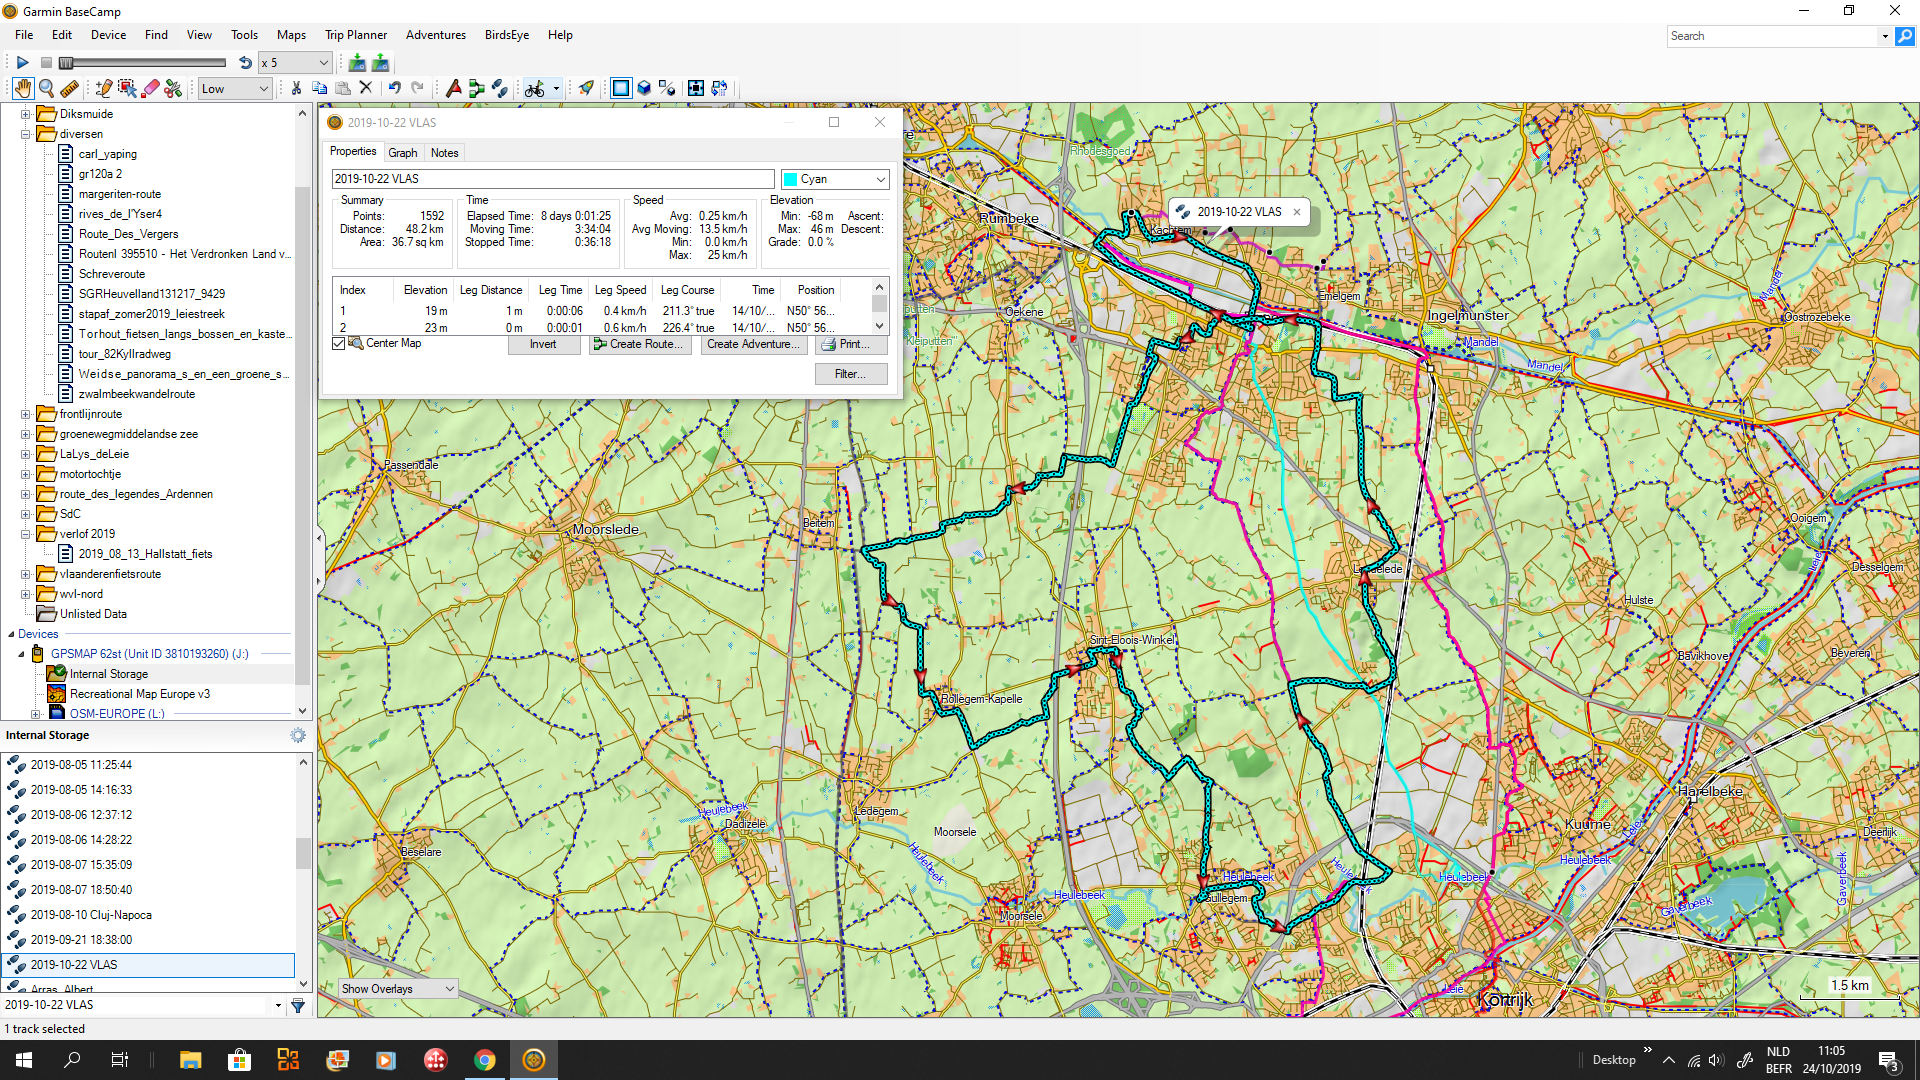1920x1080 pixels.
Task: Collapse the GPSMAP 62st device node
Action: (x=21, y=654)
